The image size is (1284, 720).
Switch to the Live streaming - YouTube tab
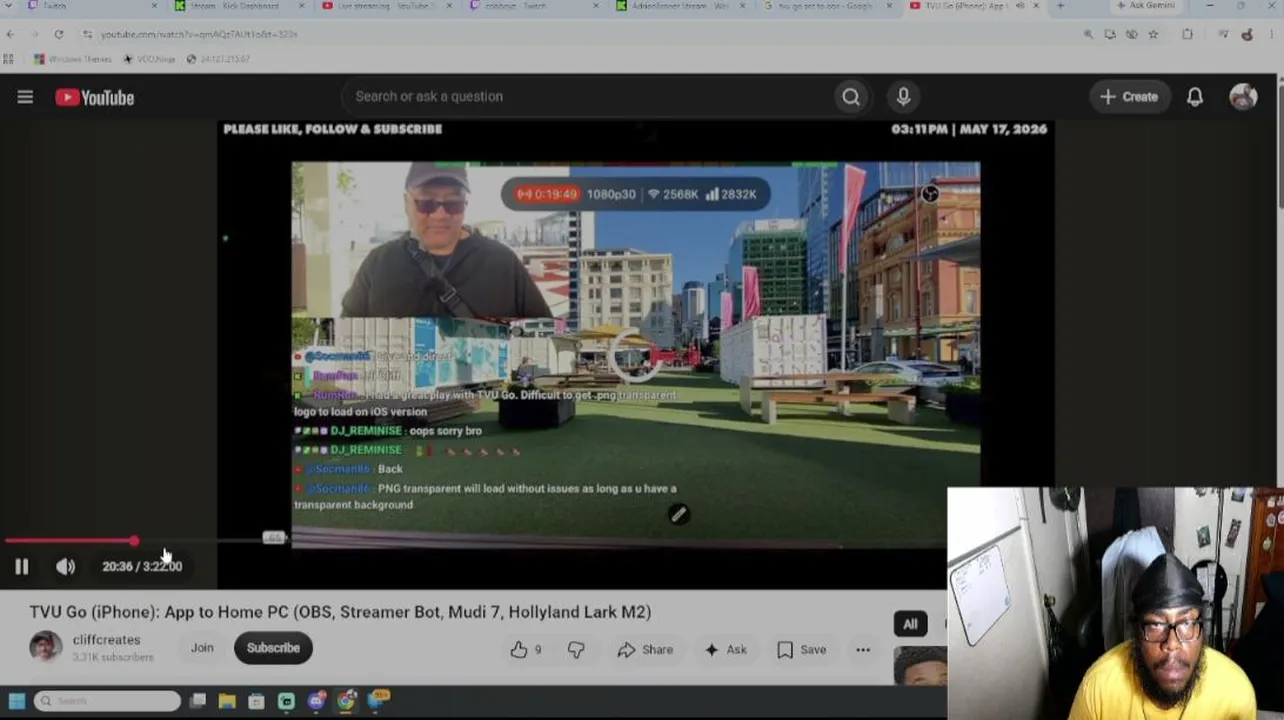tap(385, 6)
